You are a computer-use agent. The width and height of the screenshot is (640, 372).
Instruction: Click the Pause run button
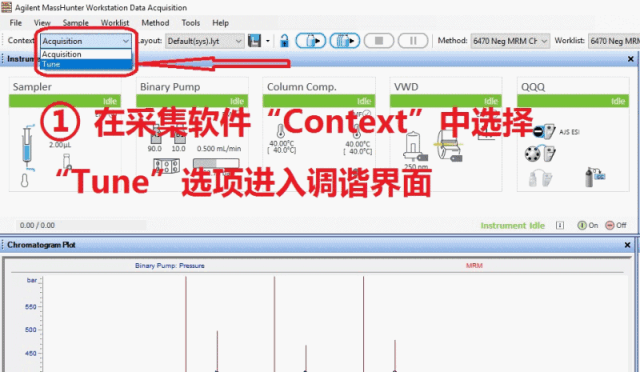coord(413,41)
